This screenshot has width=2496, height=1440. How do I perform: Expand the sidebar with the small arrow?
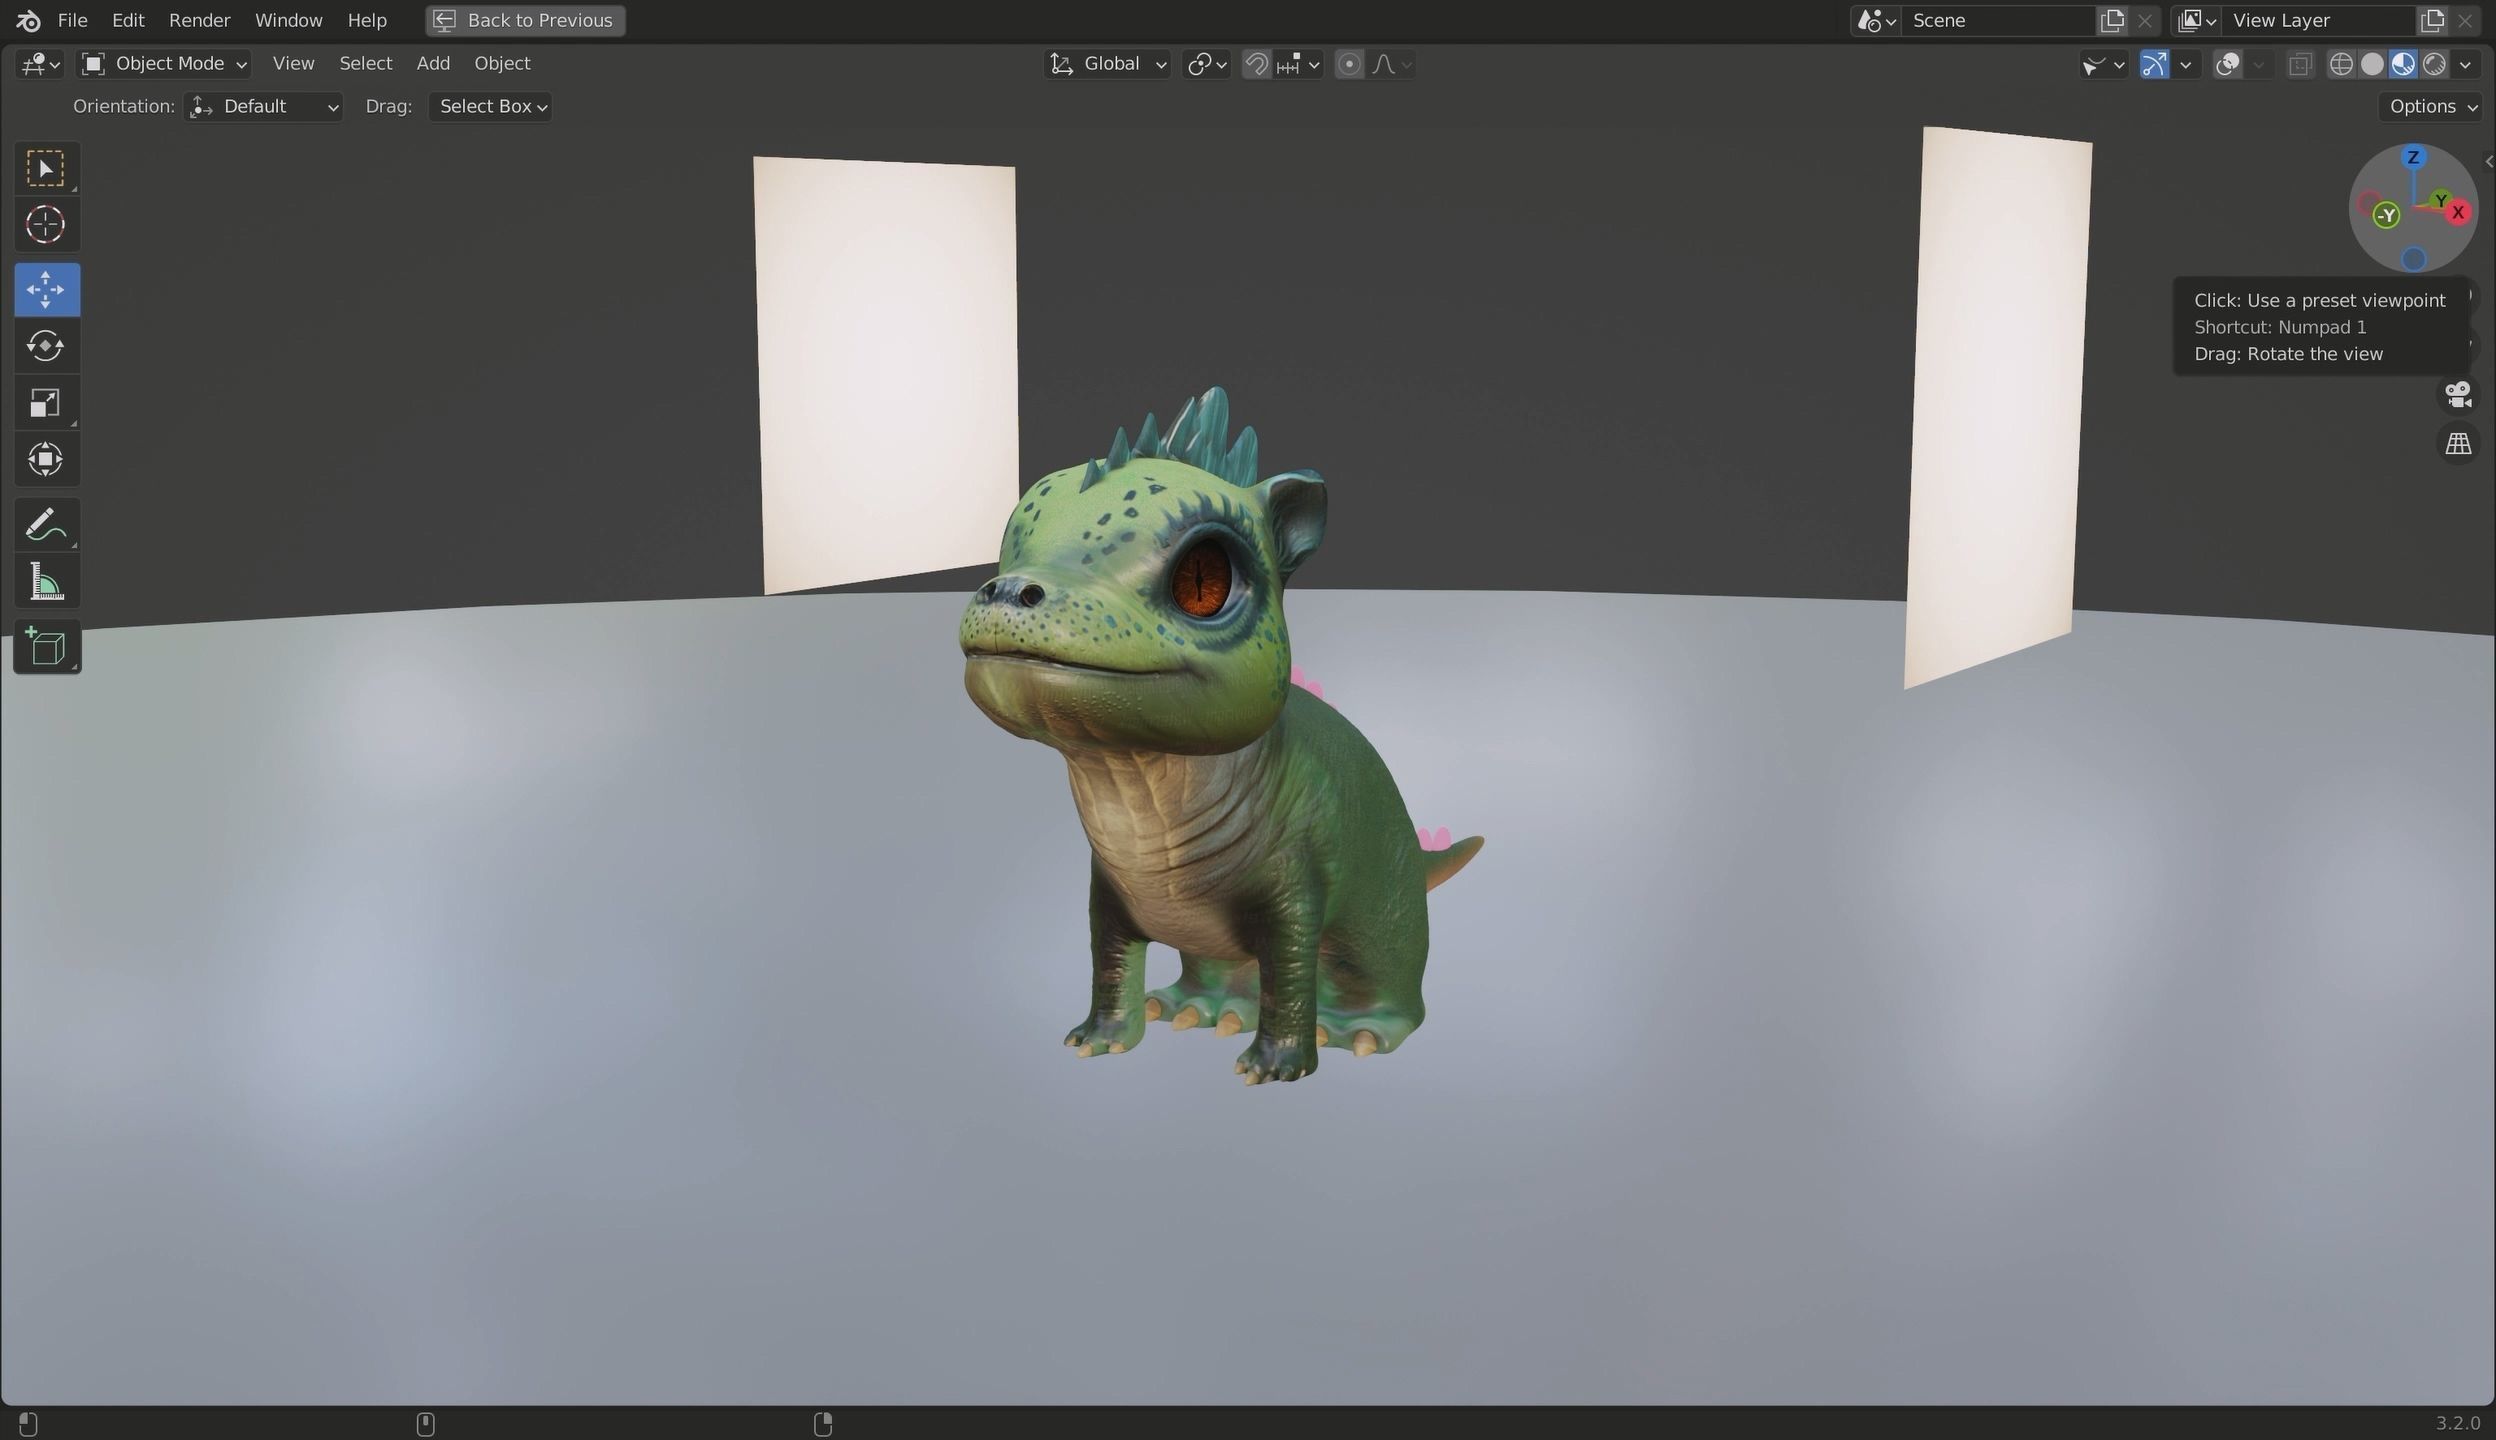point(2488,161)
